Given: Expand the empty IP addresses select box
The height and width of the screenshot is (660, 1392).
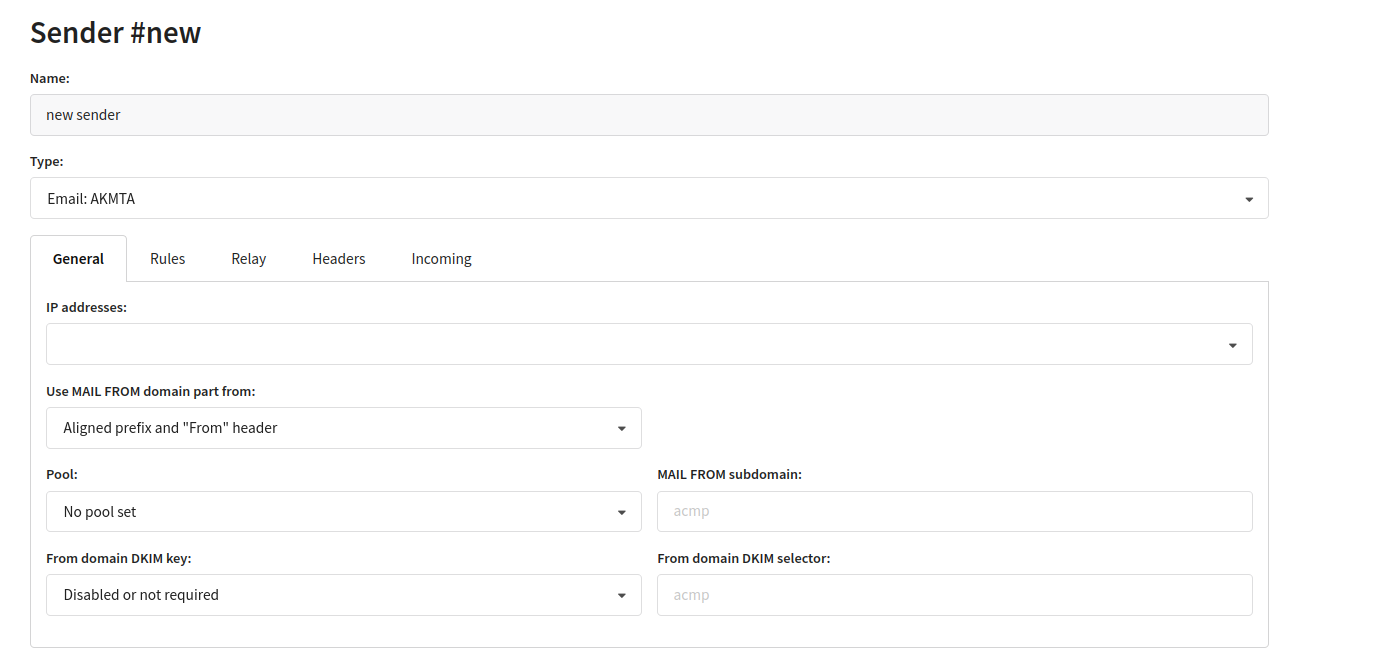Looking at the screenshot, I should point(640,344).
